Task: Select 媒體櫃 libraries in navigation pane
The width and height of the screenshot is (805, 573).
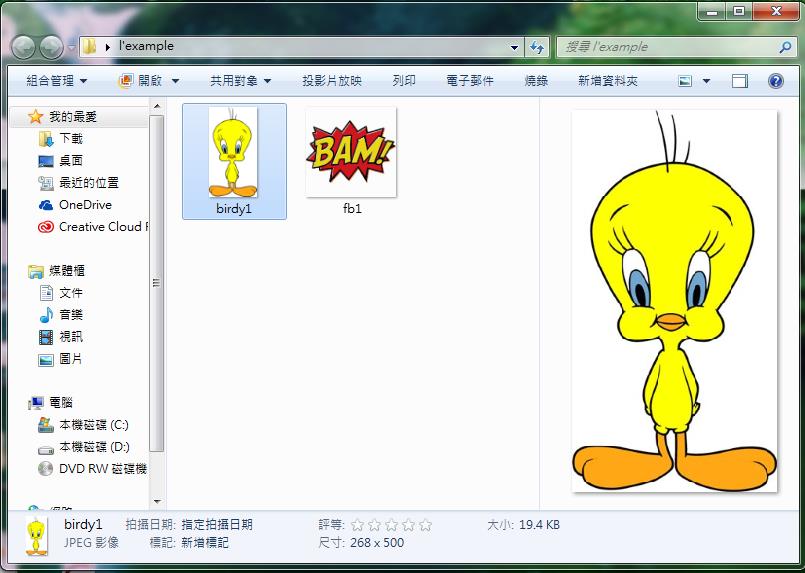Action: pos(56,271)
